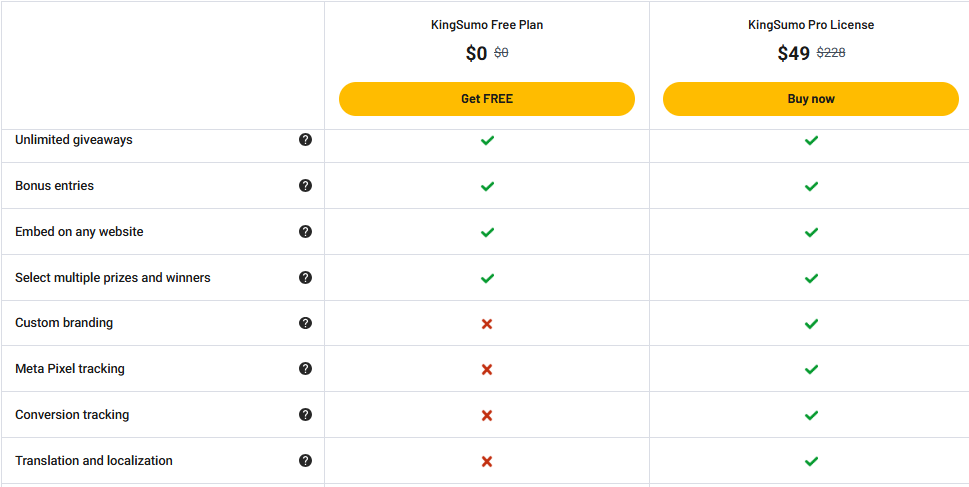Viewport: 969px width, 487px height.
Task: Click the red X for Custom branding in Free Plan
Action: coord(487,324)
